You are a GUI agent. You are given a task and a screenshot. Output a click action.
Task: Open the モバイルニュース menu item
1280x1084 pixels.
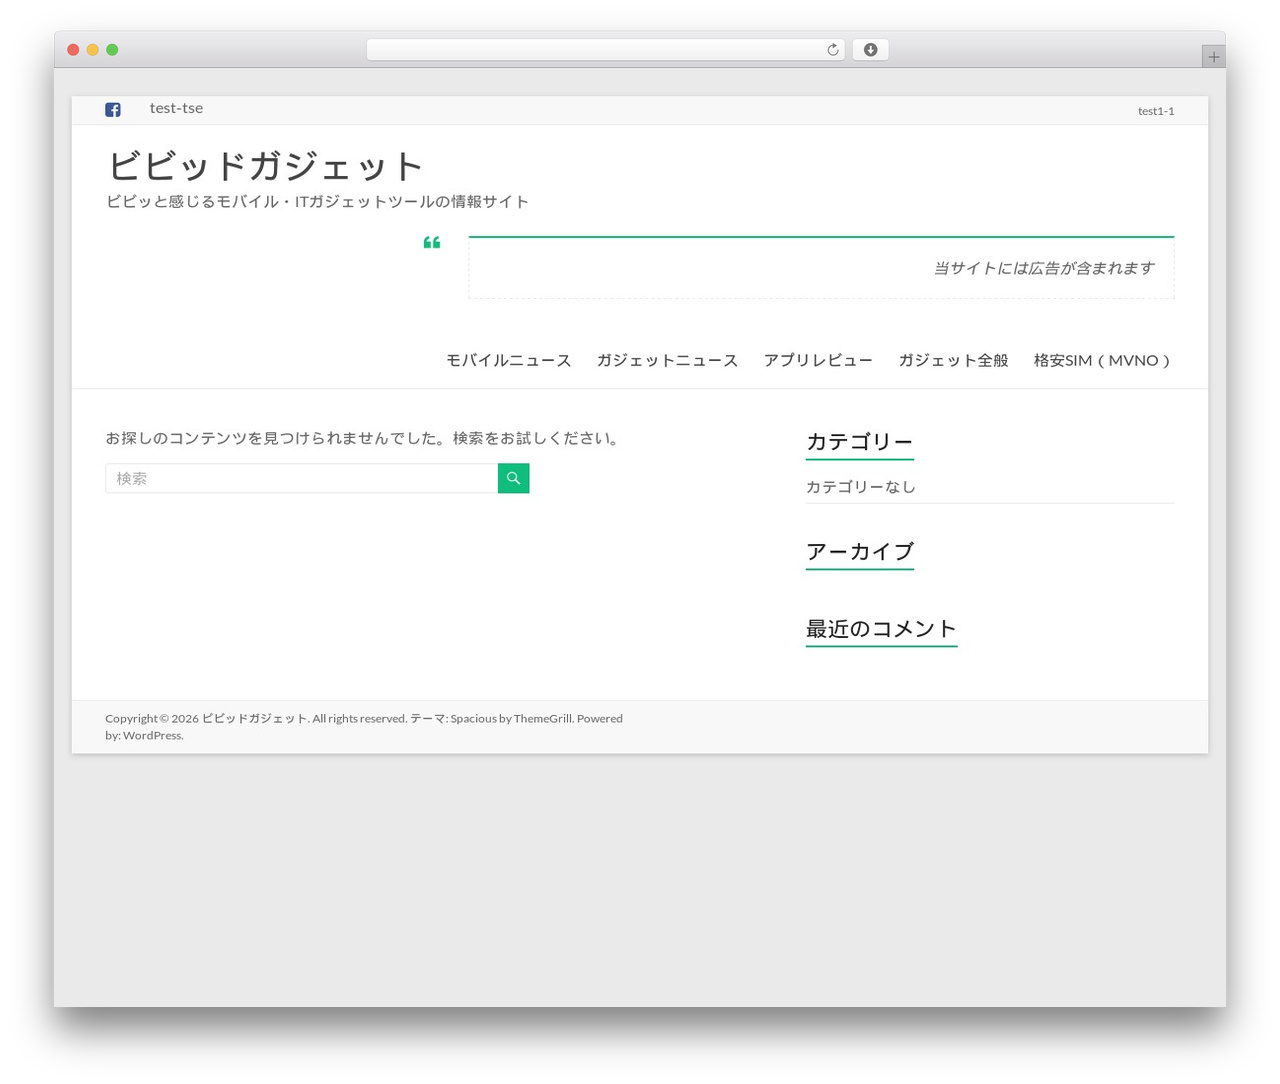[508, 360]
